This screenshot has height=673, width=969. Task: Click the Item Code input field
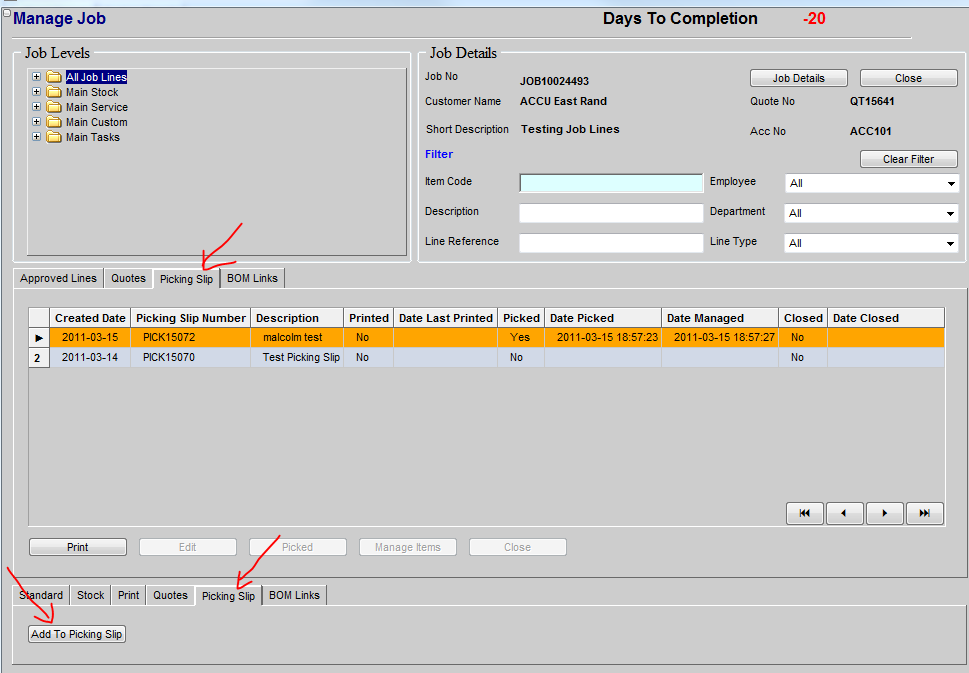[611, 183]
